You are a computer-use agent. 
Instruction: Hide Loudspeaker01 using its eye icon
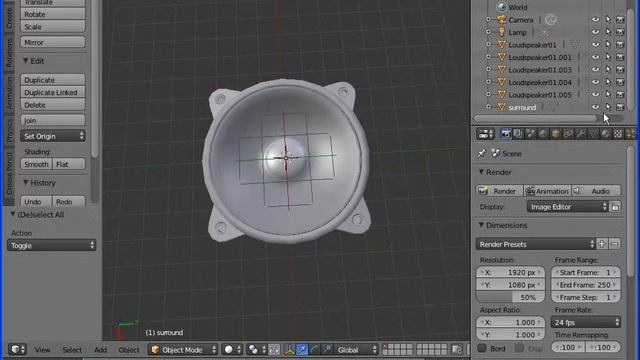point(596,44)
